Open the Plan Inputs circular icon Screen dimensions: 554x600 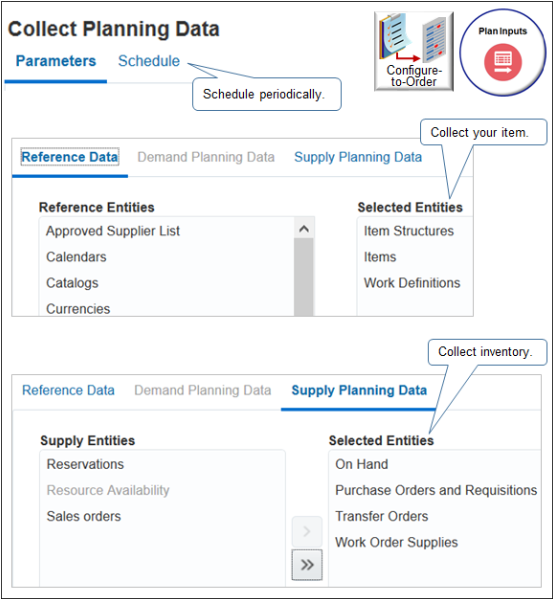[503, 52]
